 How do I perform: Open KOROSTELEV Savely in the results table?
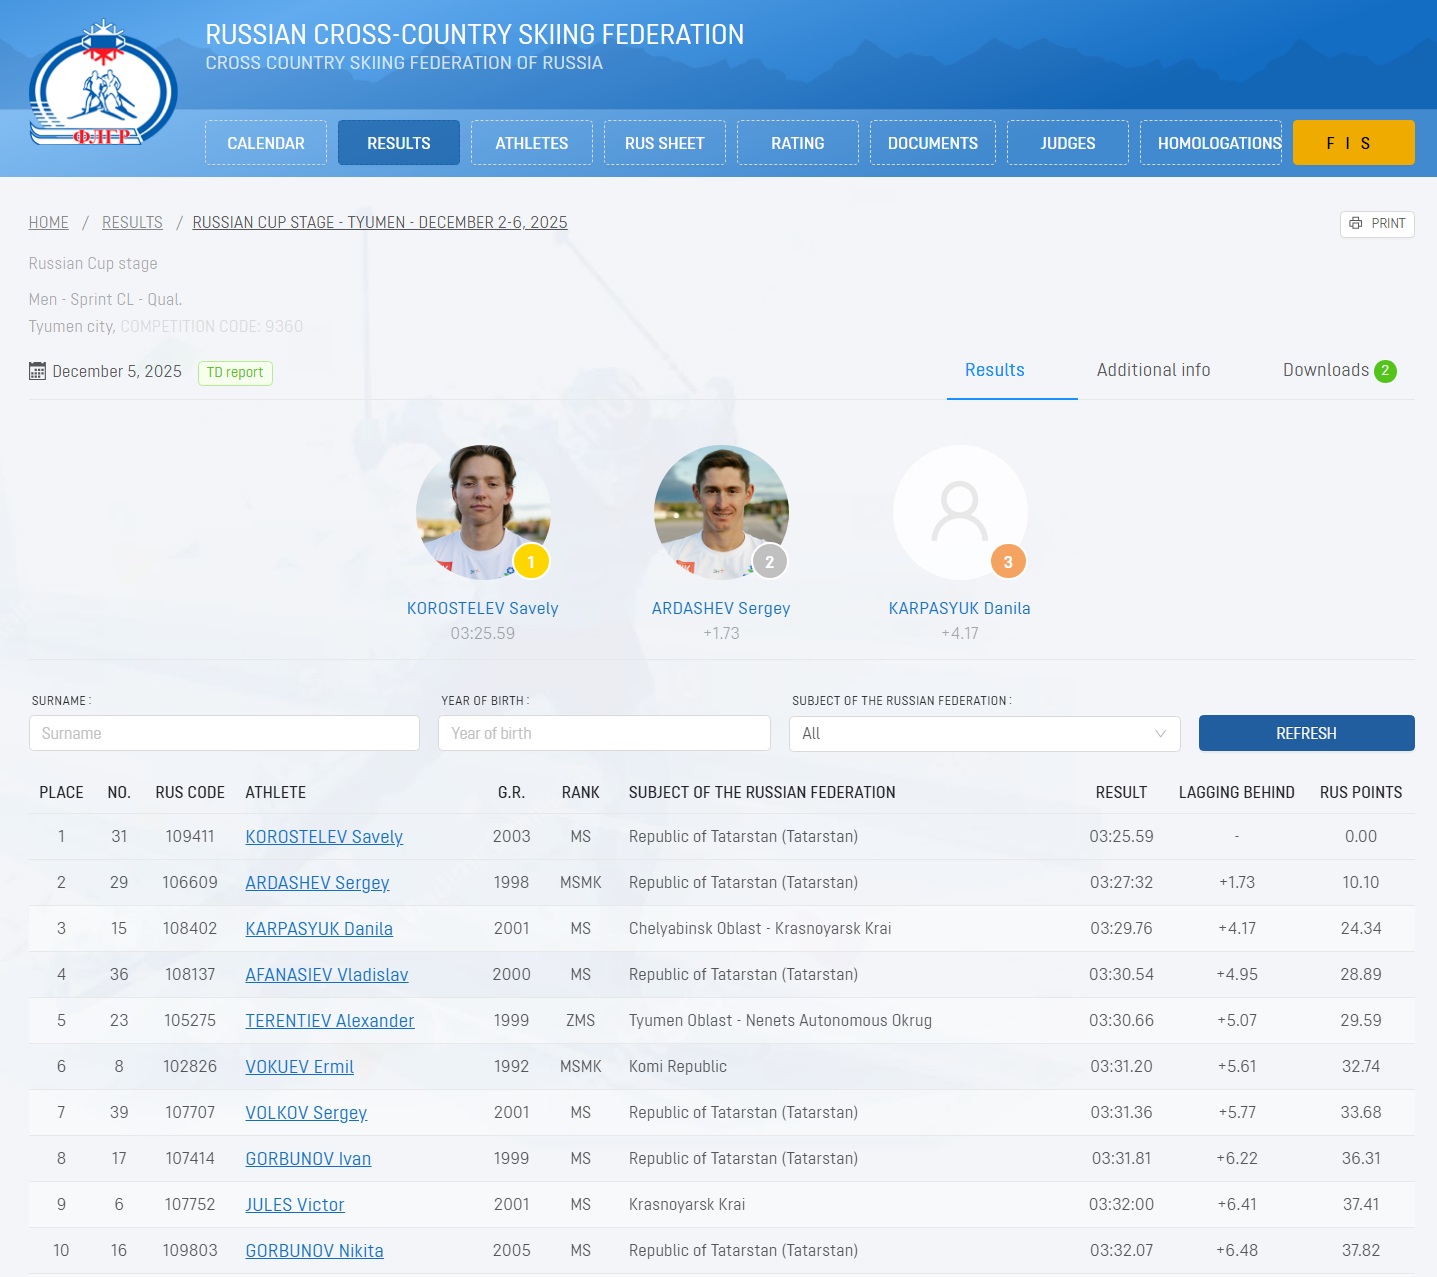click(324, 837)
